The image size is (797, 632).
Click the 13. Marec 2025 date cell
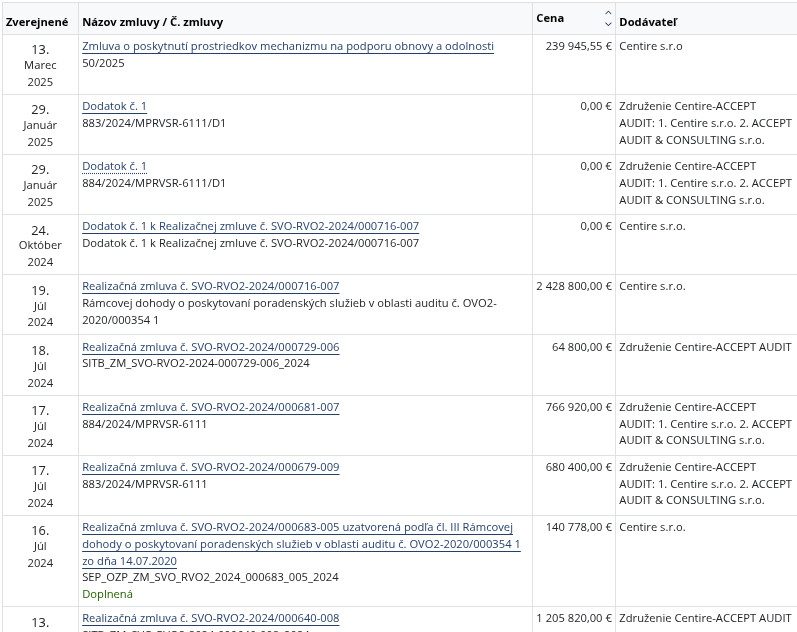click(x=40, y=64)
